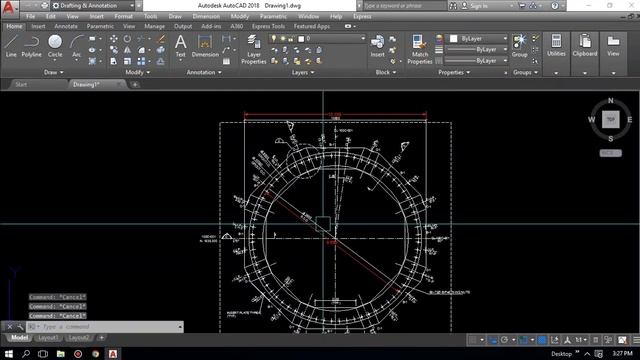Screen dimensions: 640x360
Task: Select the Dimension tool
Action: click(x=205, y=46)
